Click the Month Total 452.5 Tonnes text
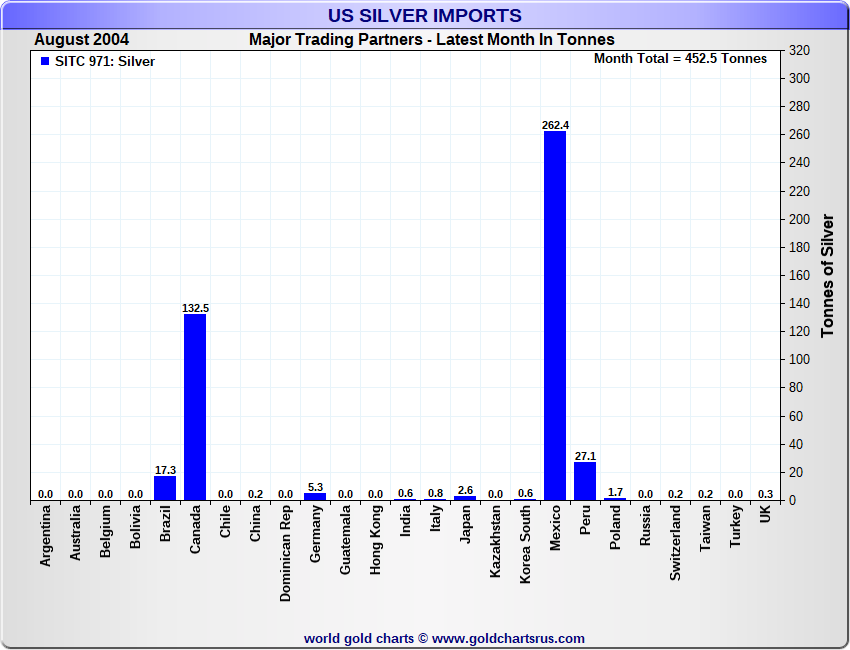This screenshot has width=850, height=650. point(680,59)
